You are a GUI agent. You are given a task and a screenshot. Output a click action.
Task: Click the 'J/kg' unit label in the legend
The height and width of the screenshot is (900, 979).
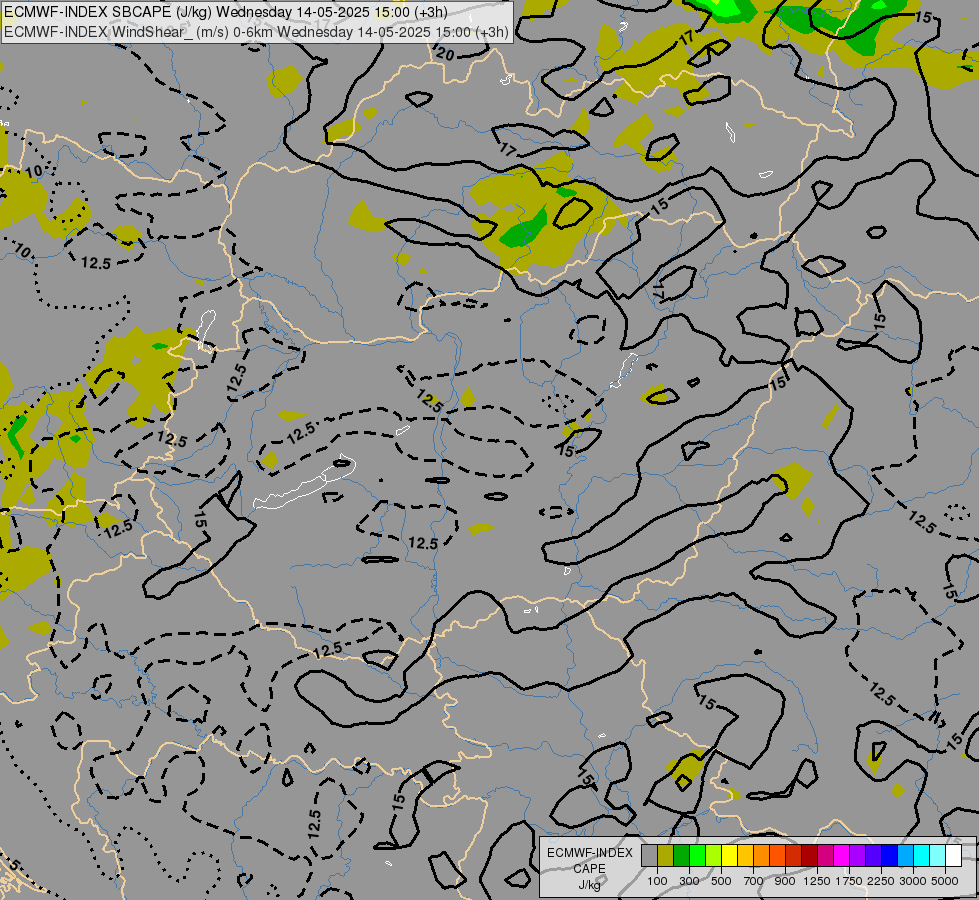589,885
